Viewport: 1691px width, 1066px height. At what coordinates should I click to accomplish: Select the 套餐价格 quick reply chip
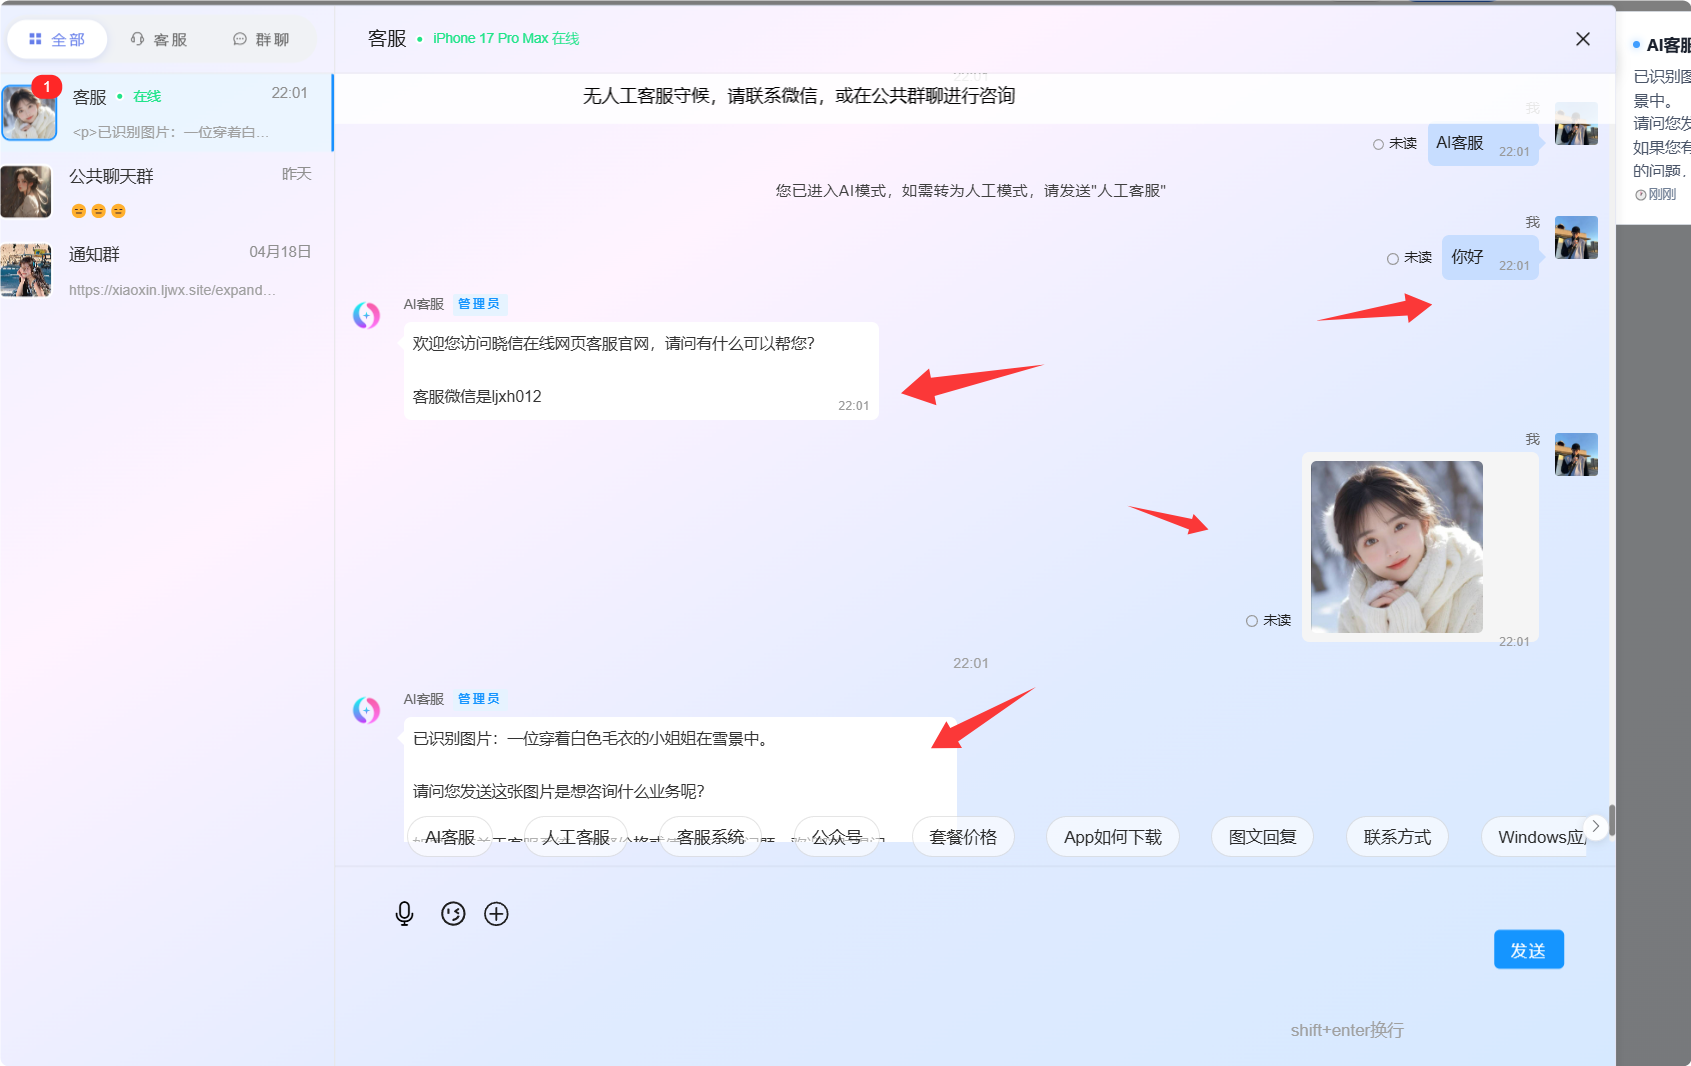pyautogui.click(x=963, y=837)
